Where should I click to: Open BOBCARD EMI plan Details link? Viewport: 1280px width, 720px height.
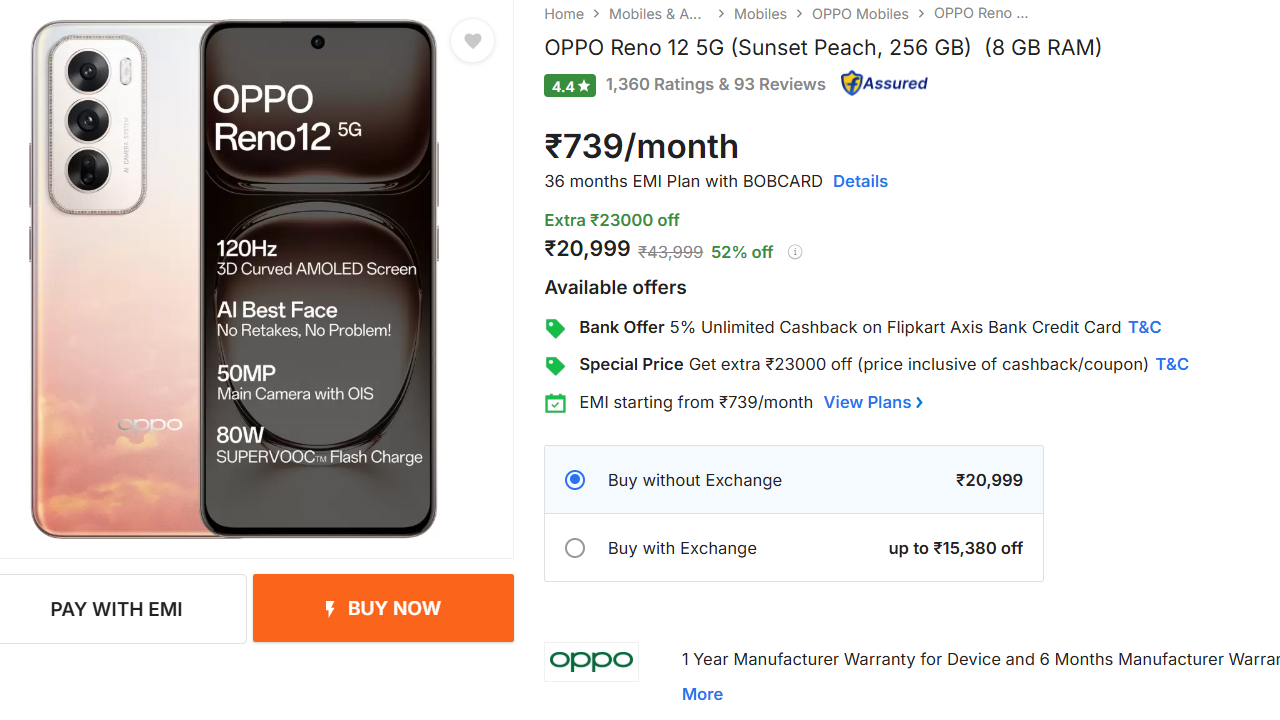point(860,181)
